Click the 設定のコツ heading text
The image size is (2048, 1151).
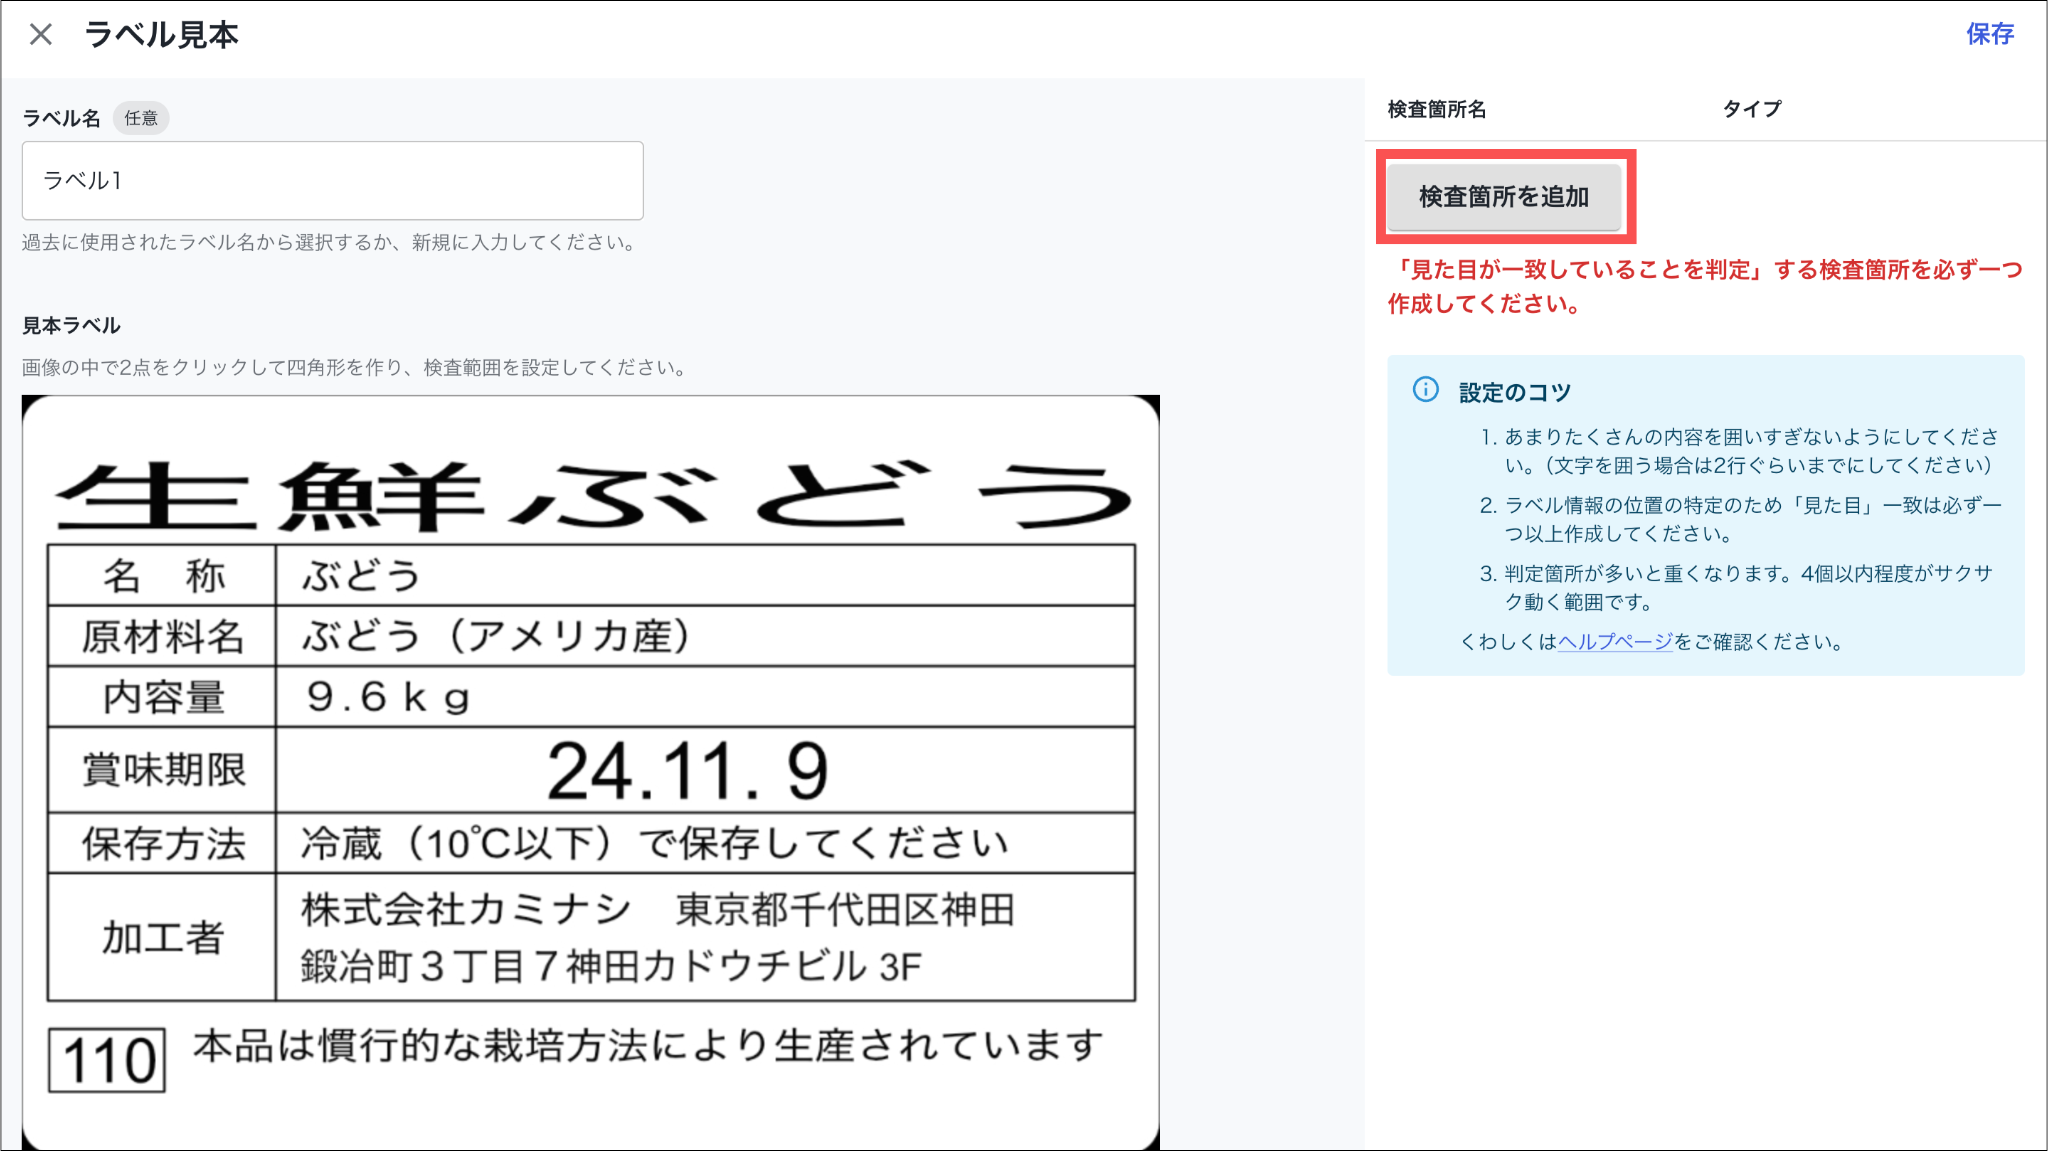[x=1514, y=392]
